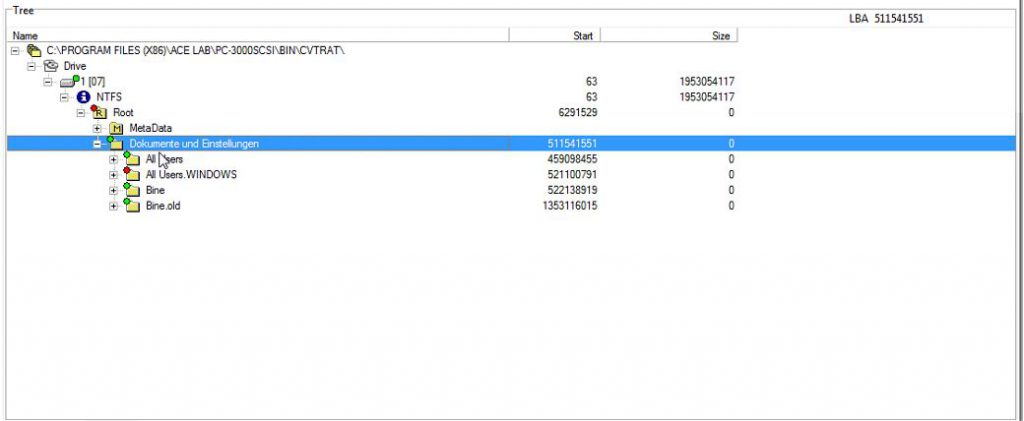This screenshot has width=1024, height=421.
Task: Click the MetaData folder icon
Action: point(116,129)
